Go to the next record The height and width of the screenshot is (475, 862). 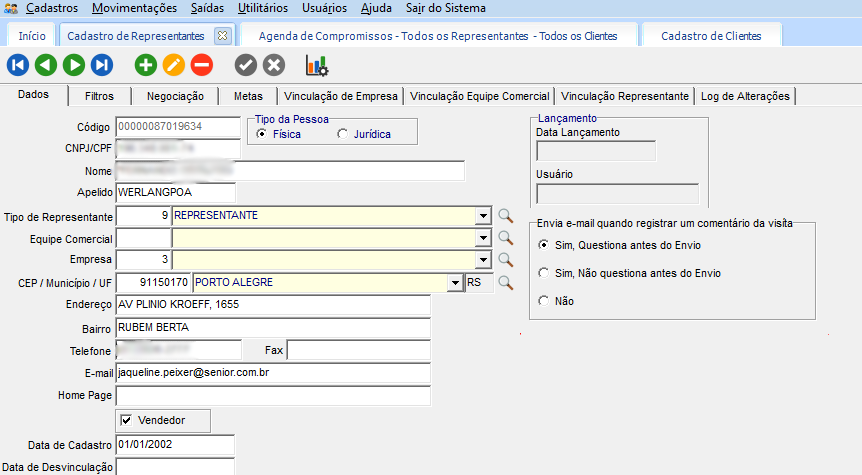coord(74,65)
